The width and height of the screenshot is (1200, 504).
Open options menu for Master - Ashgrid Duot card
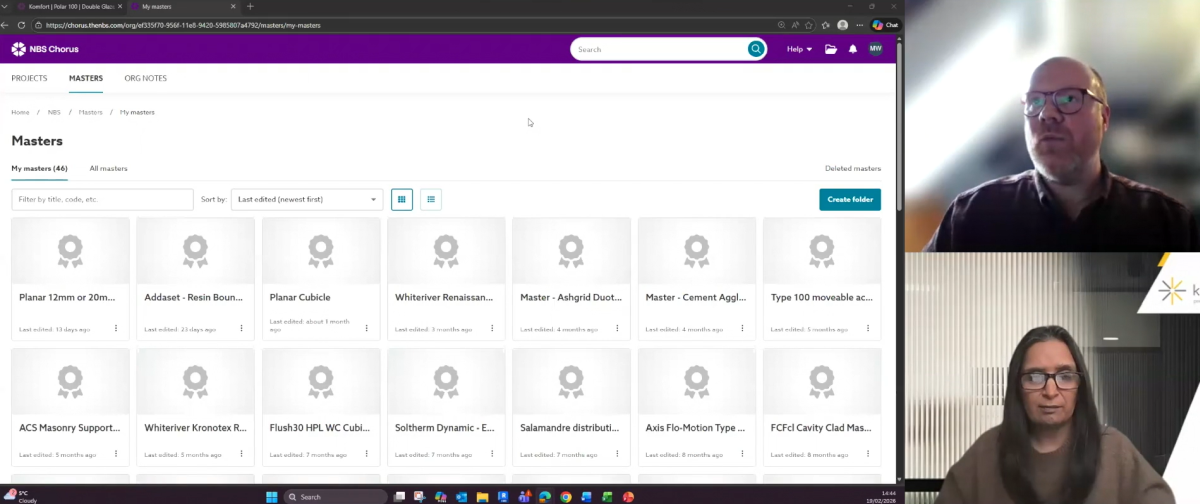pyautogui.click(x=617, y=328)
